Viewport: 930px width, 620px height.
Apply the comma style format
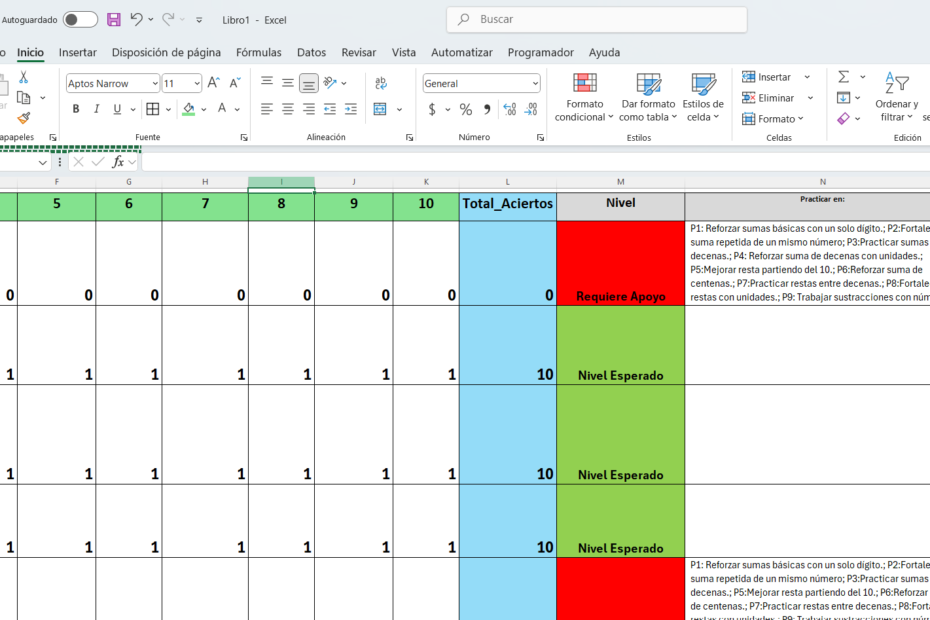[487, 109]
